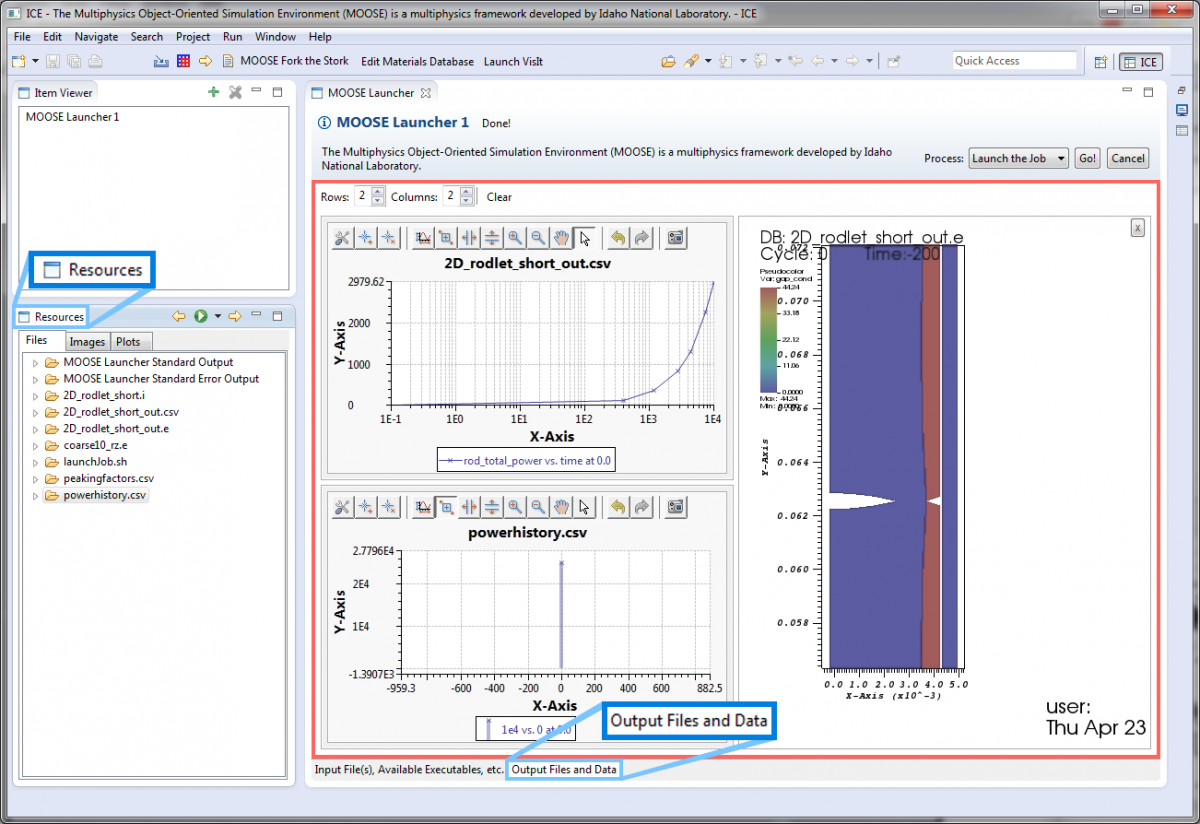Screen dimensions: 1200x824
Task: Click the undo arrow in the plot toolbar
Action: pos(620,238)
